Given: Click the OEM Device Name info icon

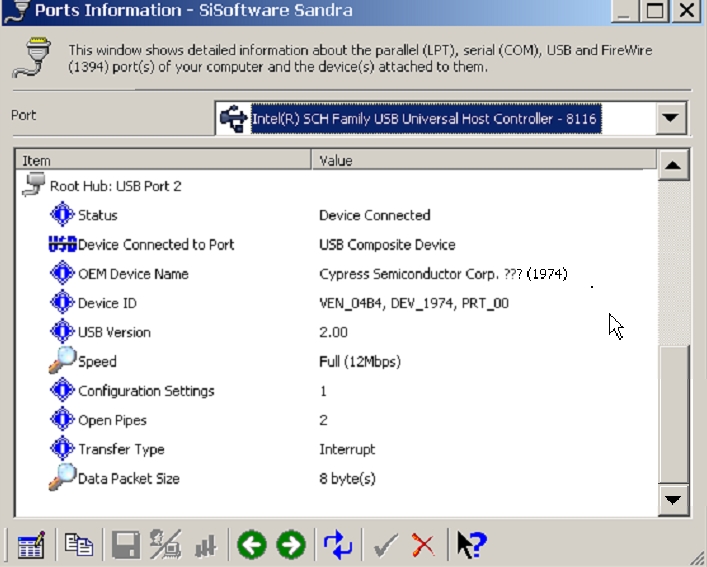Looking at the screenshot, I should coord(62,273).
